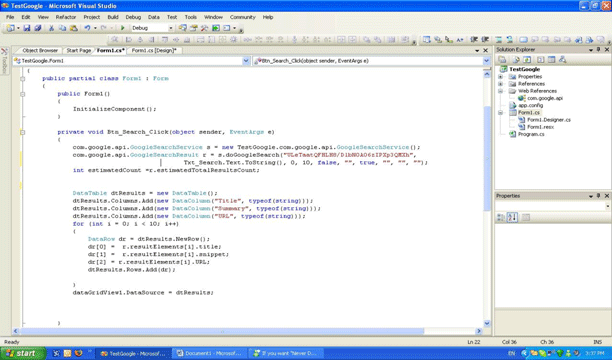Open the Toolbox icon with crossed tools
612x360 pixels.
(205, 28)
